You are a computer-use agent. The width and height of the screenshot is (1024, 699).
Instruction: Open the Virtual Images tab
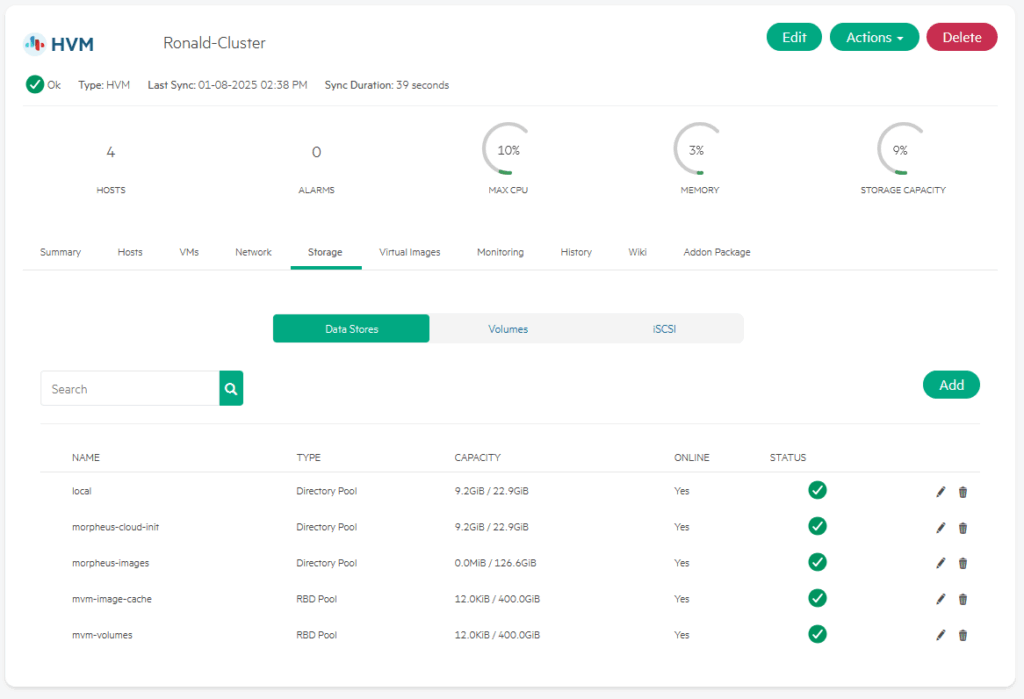point(409,252)
